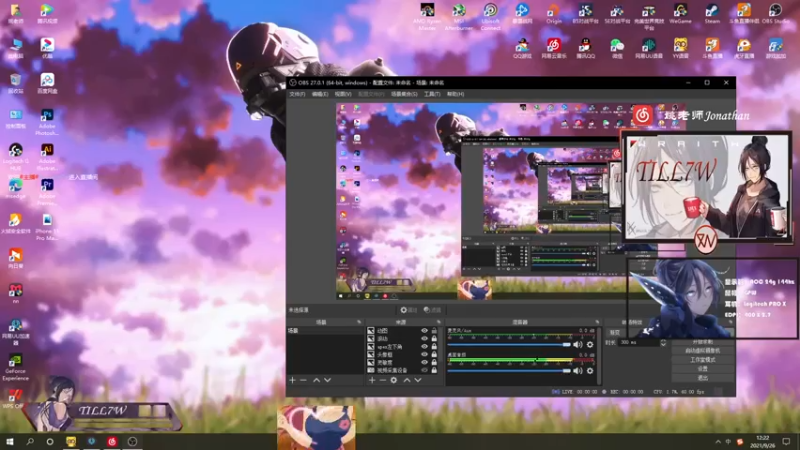Open WeChat green bubble desktop shortcut
This screenshot has width=800, height=450.
(617, 48)
